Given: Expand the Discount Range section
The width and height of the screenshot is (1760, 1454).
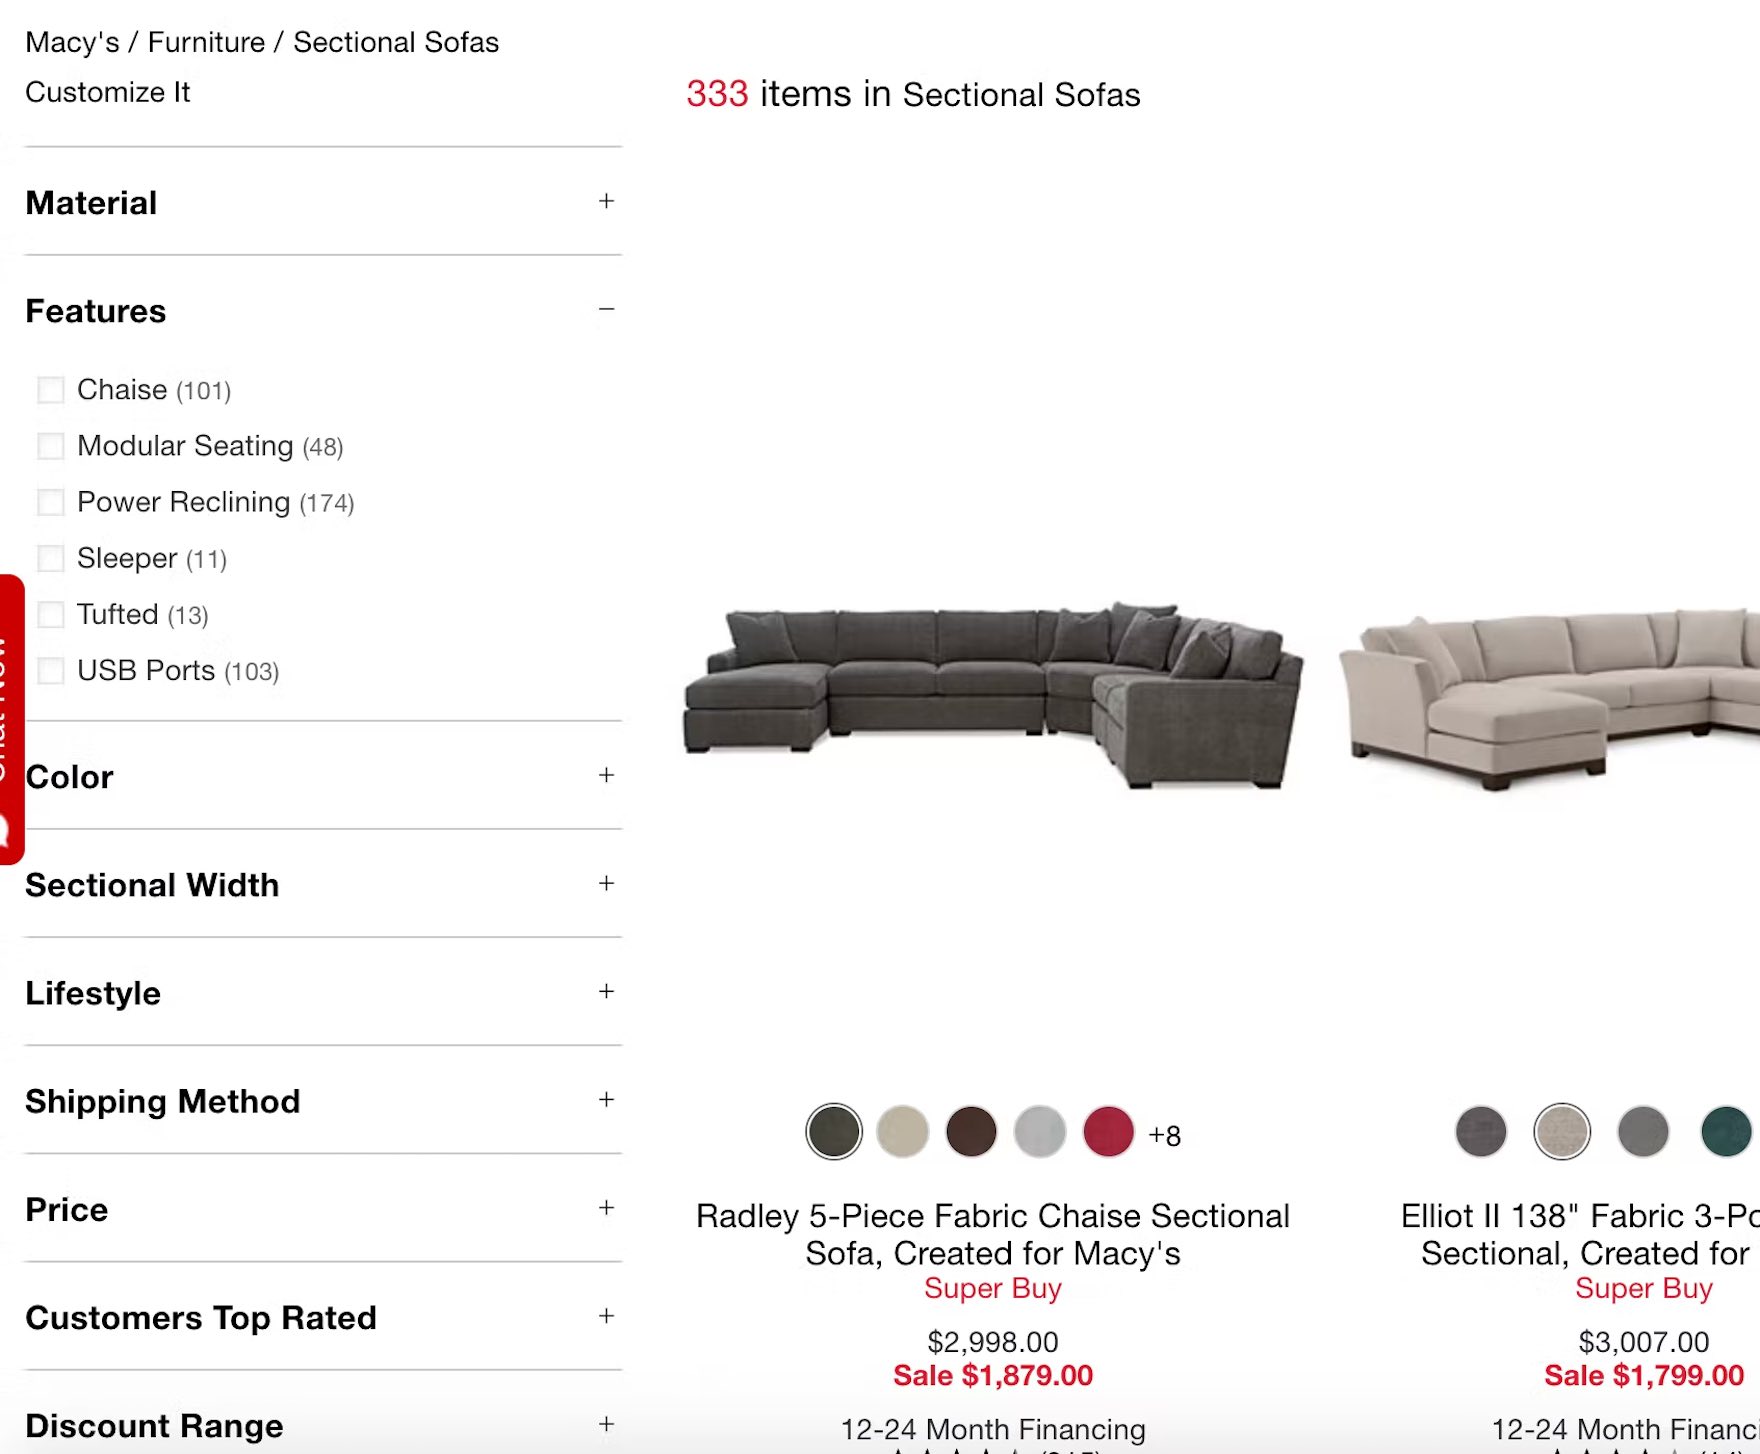Looking at the screenshot, I should click(x=322, y=1424).
